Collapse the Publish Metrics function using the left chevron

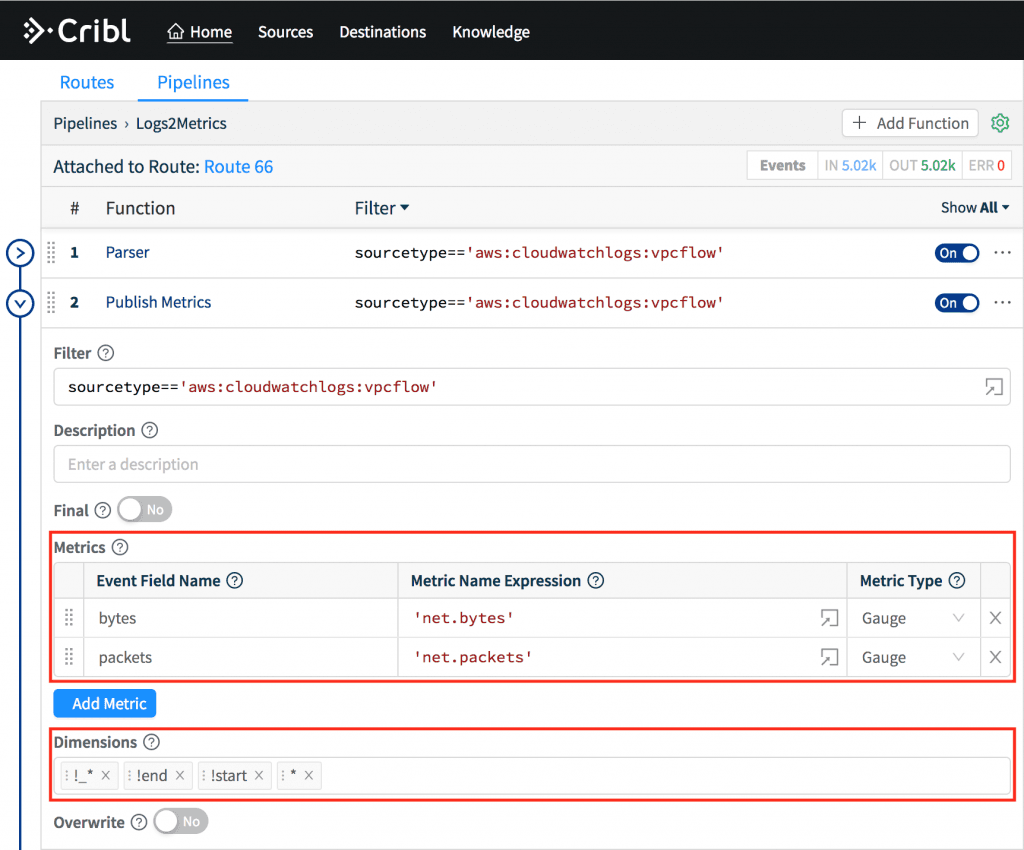[x=20, y=302]
